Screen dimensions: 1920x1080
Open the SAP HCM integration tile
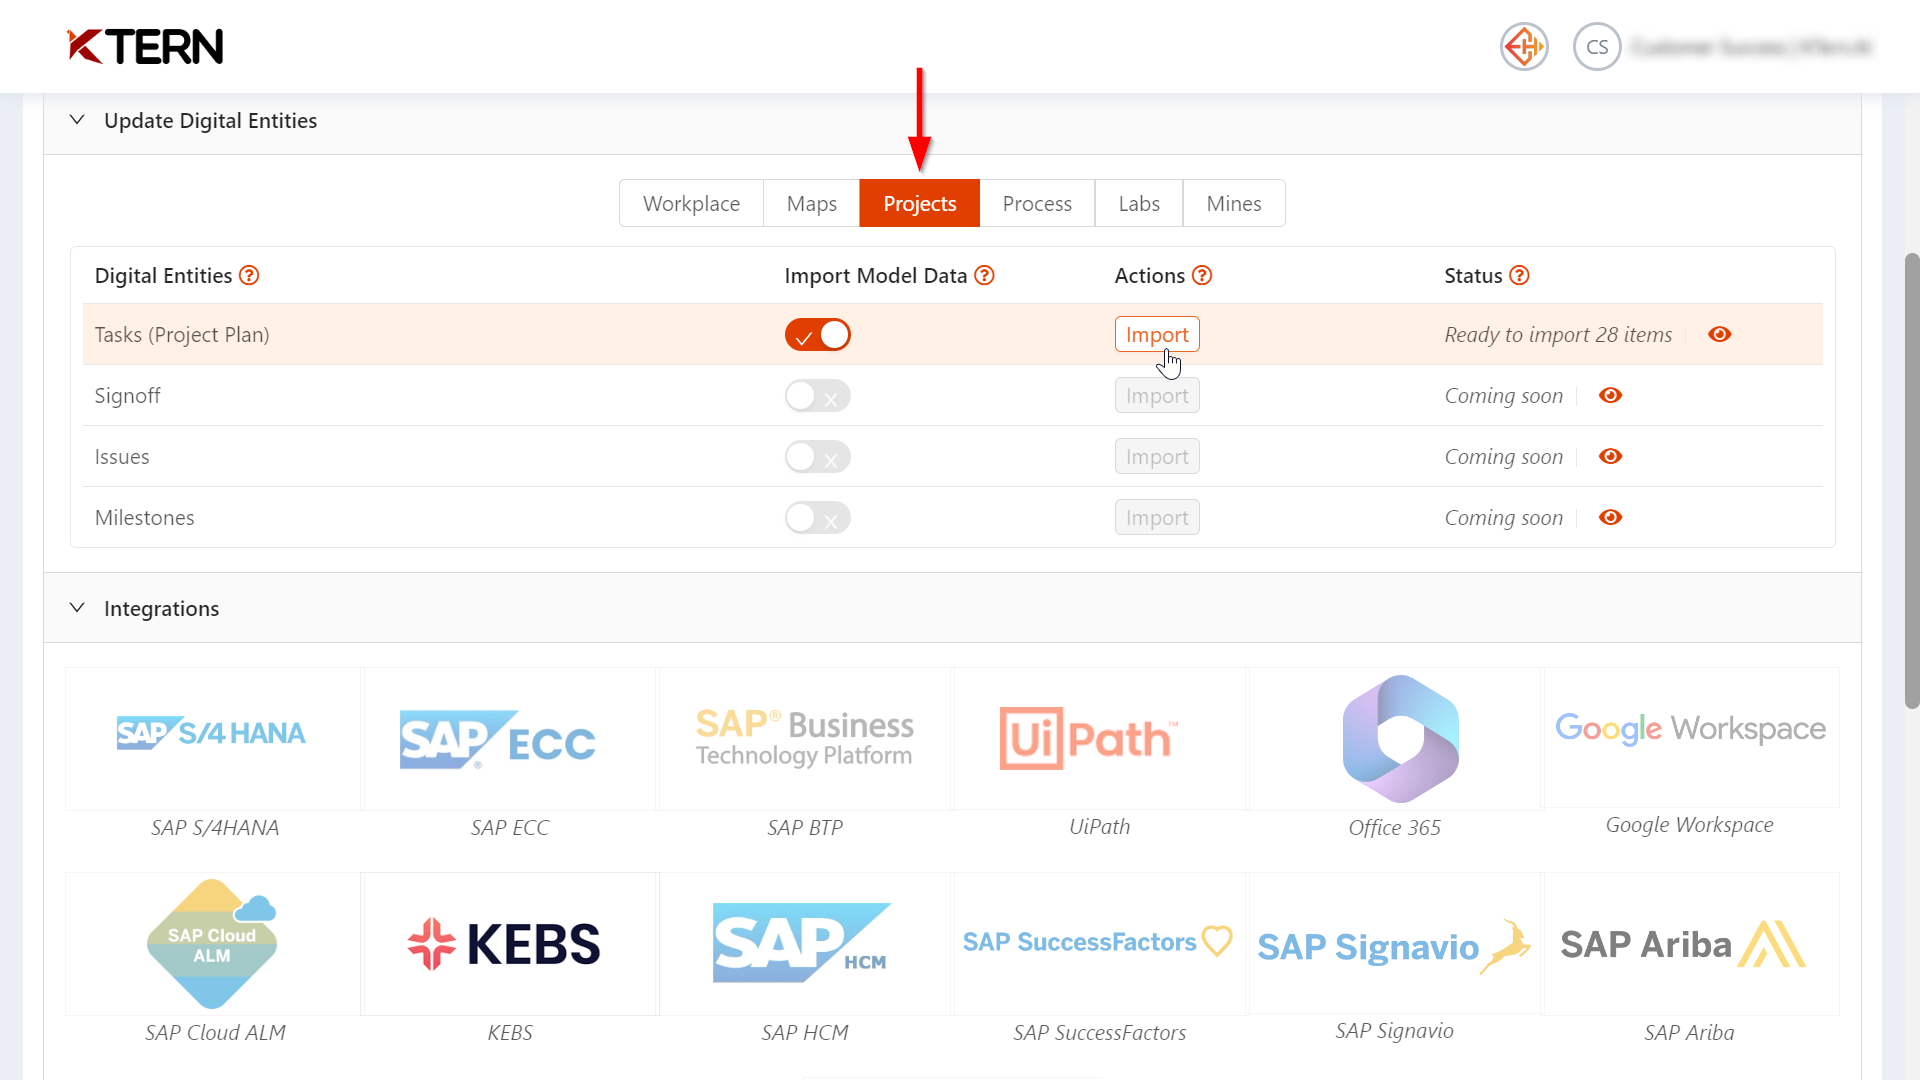pos(804,944)
